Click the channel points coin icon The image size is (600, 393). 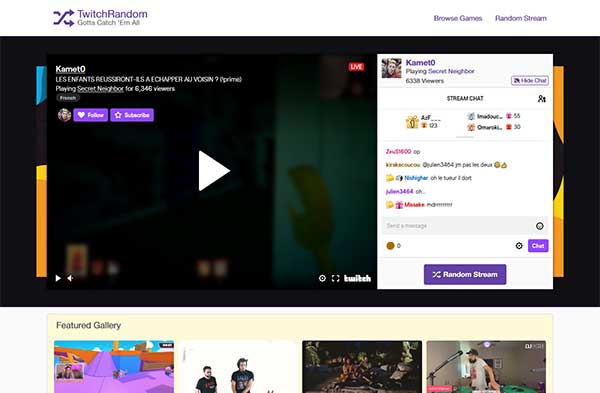click(x=390, y=246)
